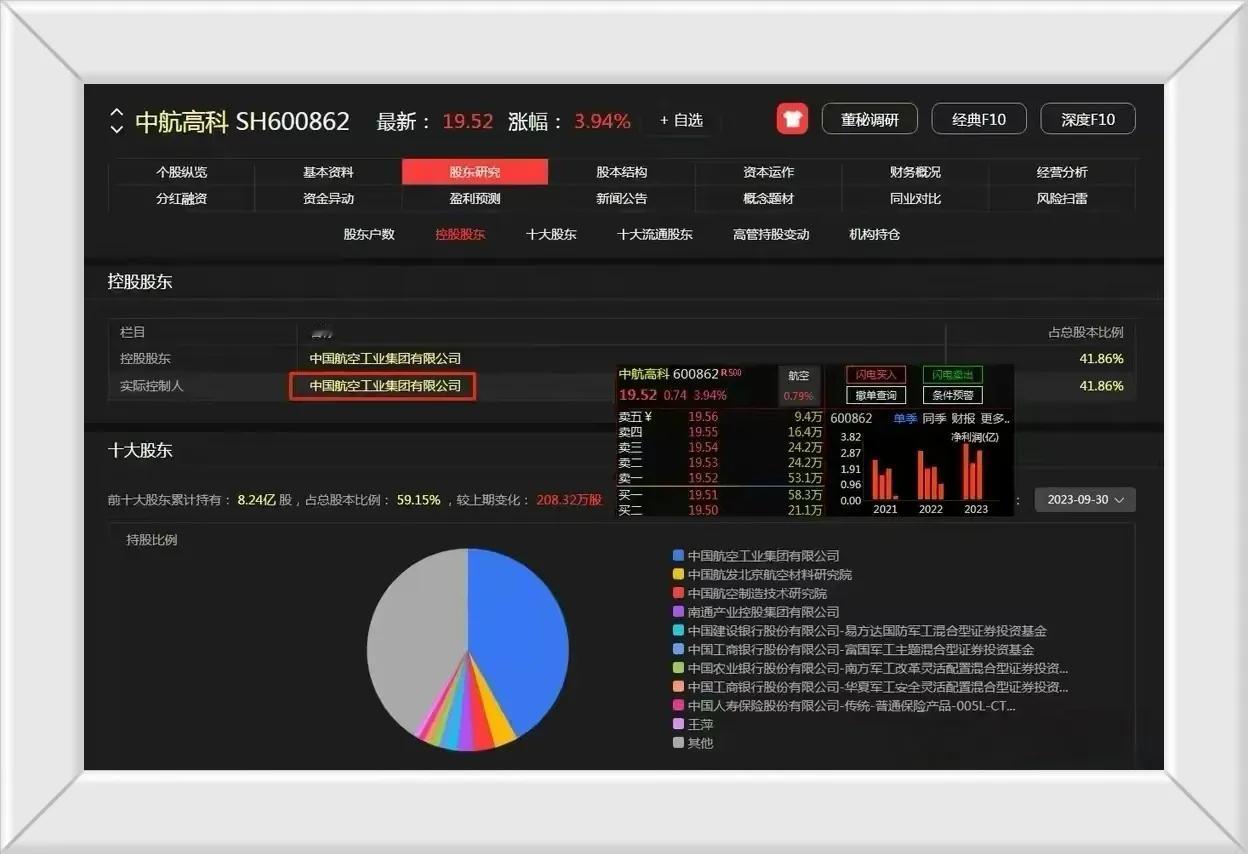Click the 条件预警 button
1248x854 pixels.
[952, 395]
